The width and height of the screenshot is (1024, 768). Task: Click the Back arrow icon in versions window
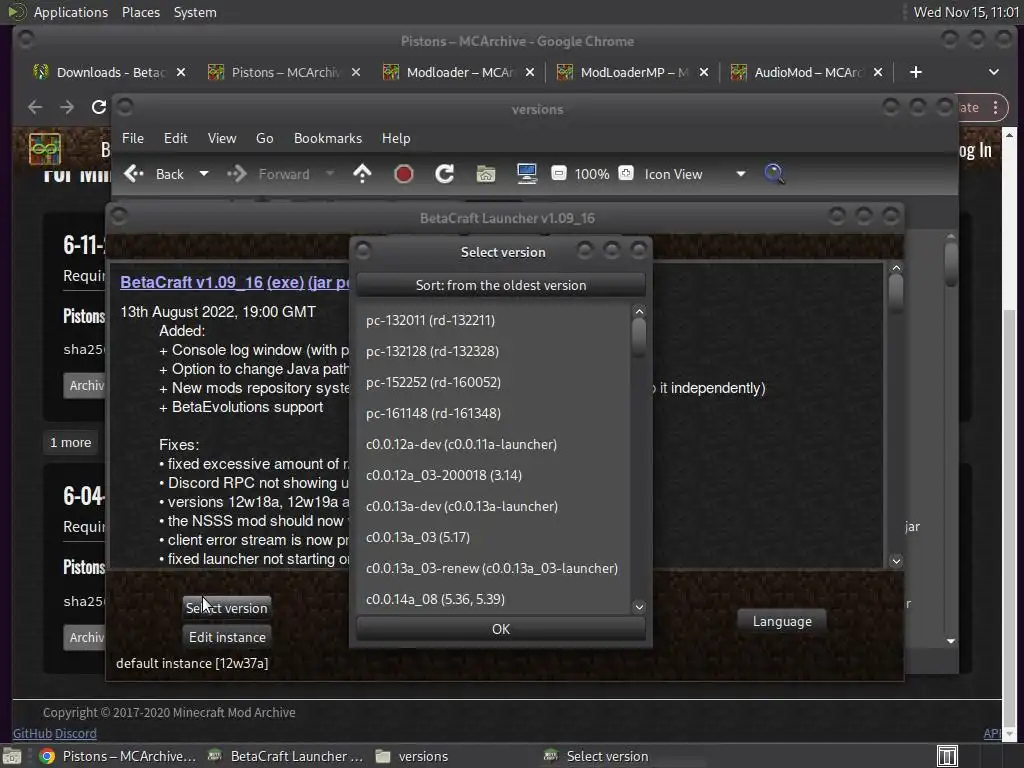click(134, 174)
